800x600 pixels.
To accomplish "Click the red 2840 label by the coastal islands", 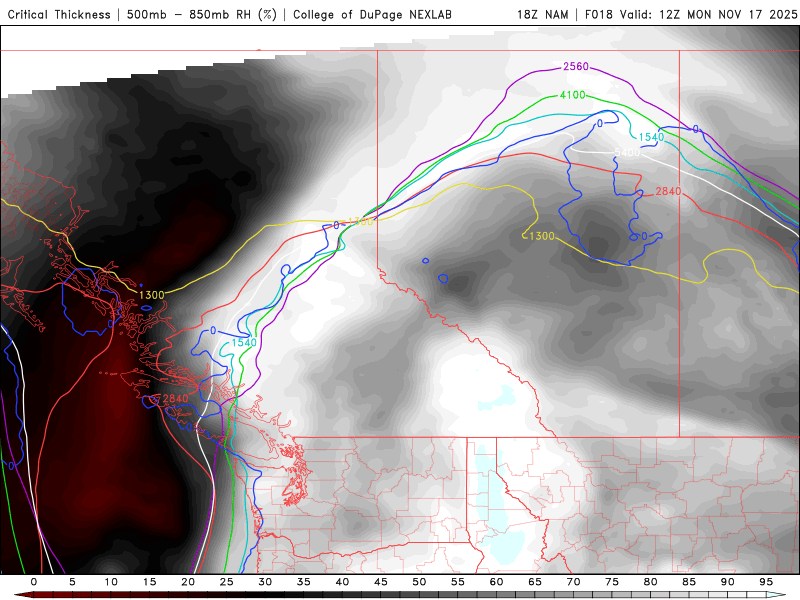I will click(176, 398).
